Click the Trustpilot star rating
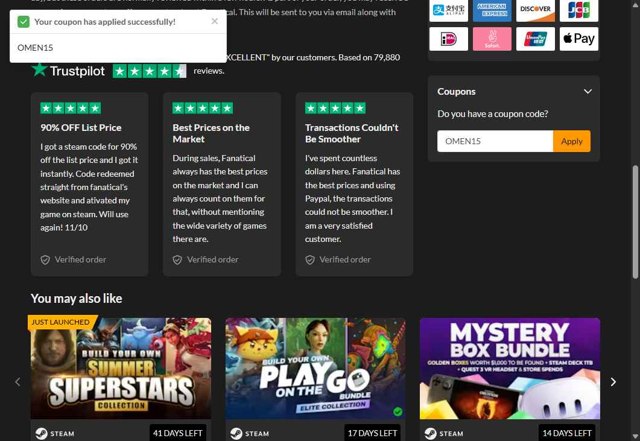This screenshot has height=441, width=640. pos(149,71)
